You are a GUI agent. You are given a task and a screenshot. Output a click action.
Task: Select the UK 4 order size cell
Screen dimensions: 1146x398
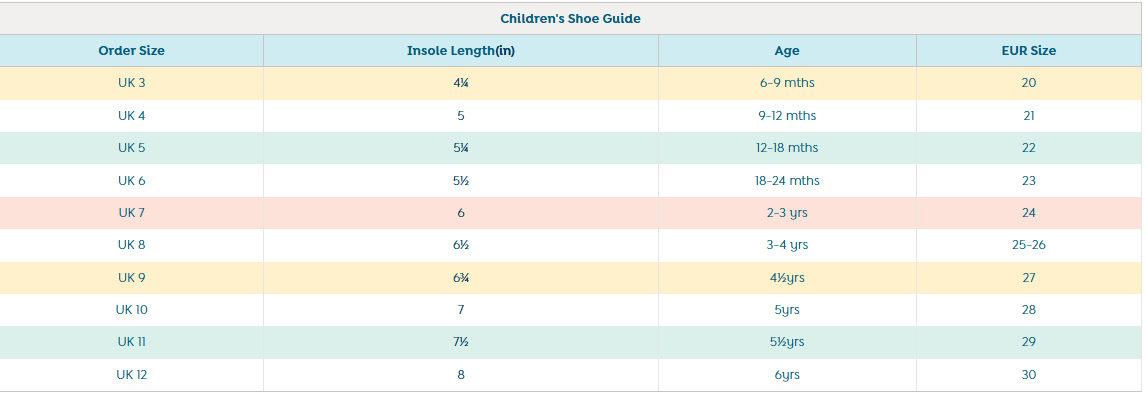pyautogui.click(x=132, y=115)
